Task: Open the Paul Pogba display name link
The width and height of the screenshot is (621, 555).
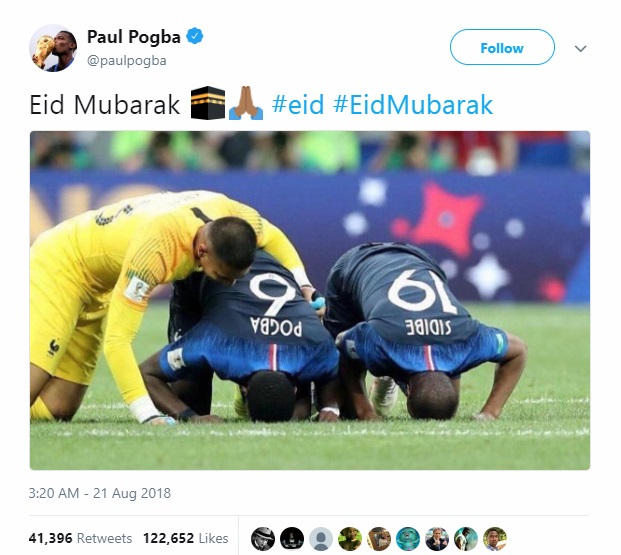Action: pyautogui.click(x=133, y=37)
